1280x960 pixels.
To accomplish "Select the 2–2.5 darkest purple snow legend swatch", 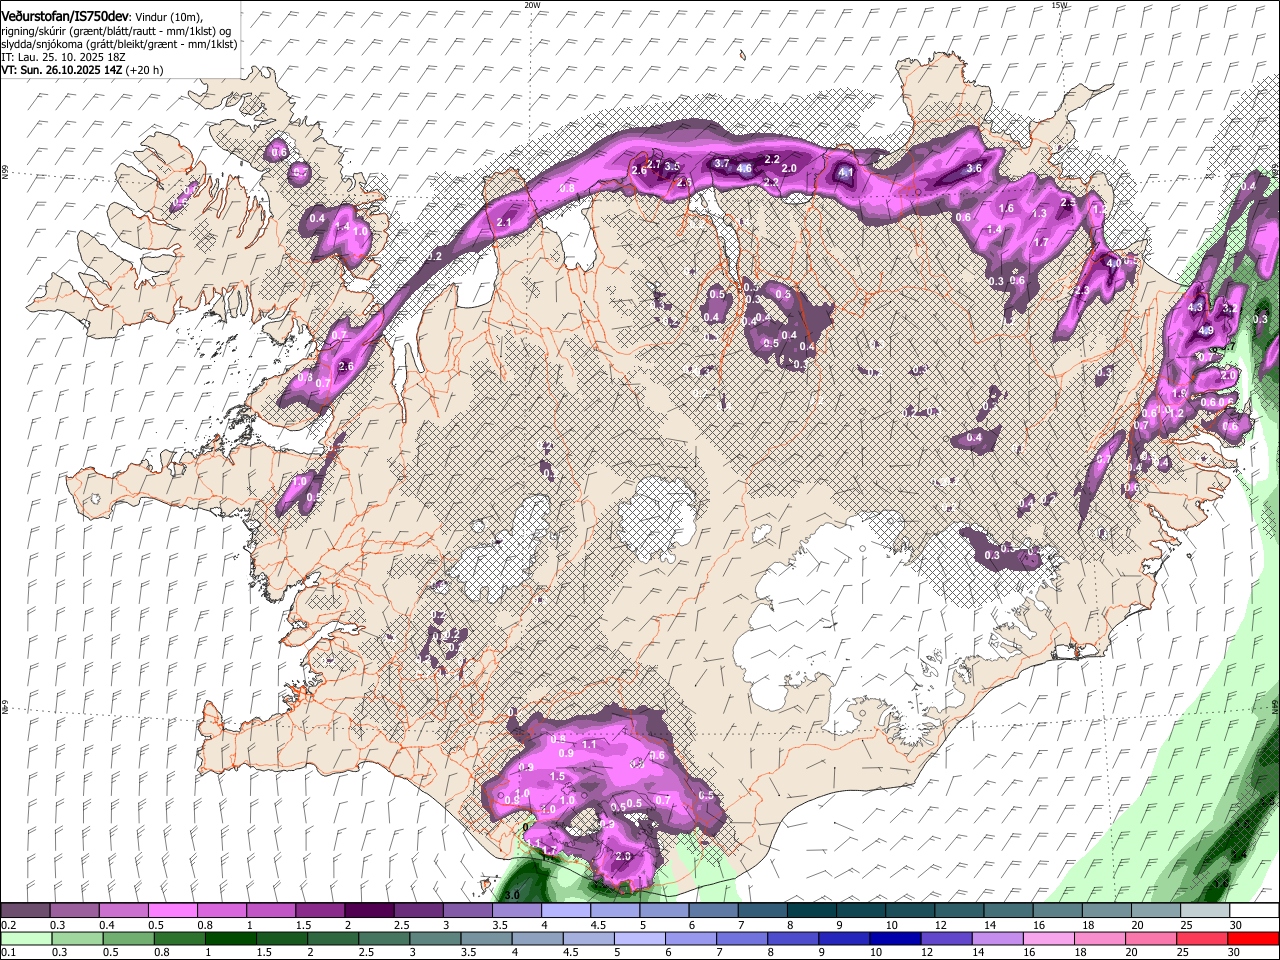I will click(368, 910).
